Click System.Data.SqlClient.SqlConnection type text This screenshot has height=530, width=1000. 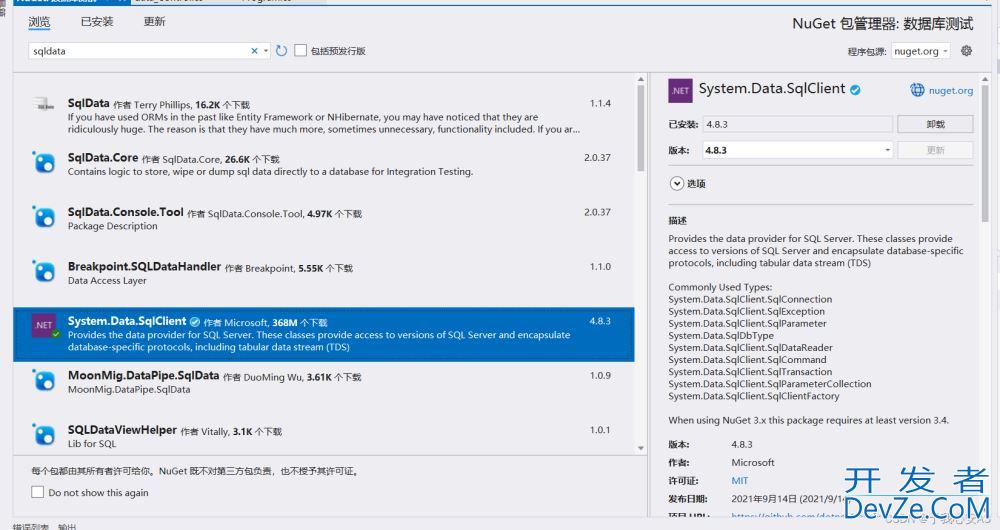(x=750, y=299)
